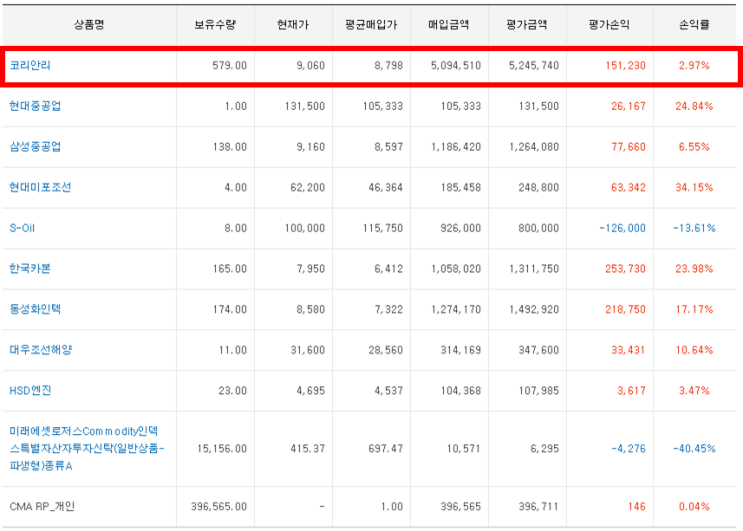743x531 pixels.
Task: Select 코리안리 valuation 5,245,740
Action: tap(534, 66)
